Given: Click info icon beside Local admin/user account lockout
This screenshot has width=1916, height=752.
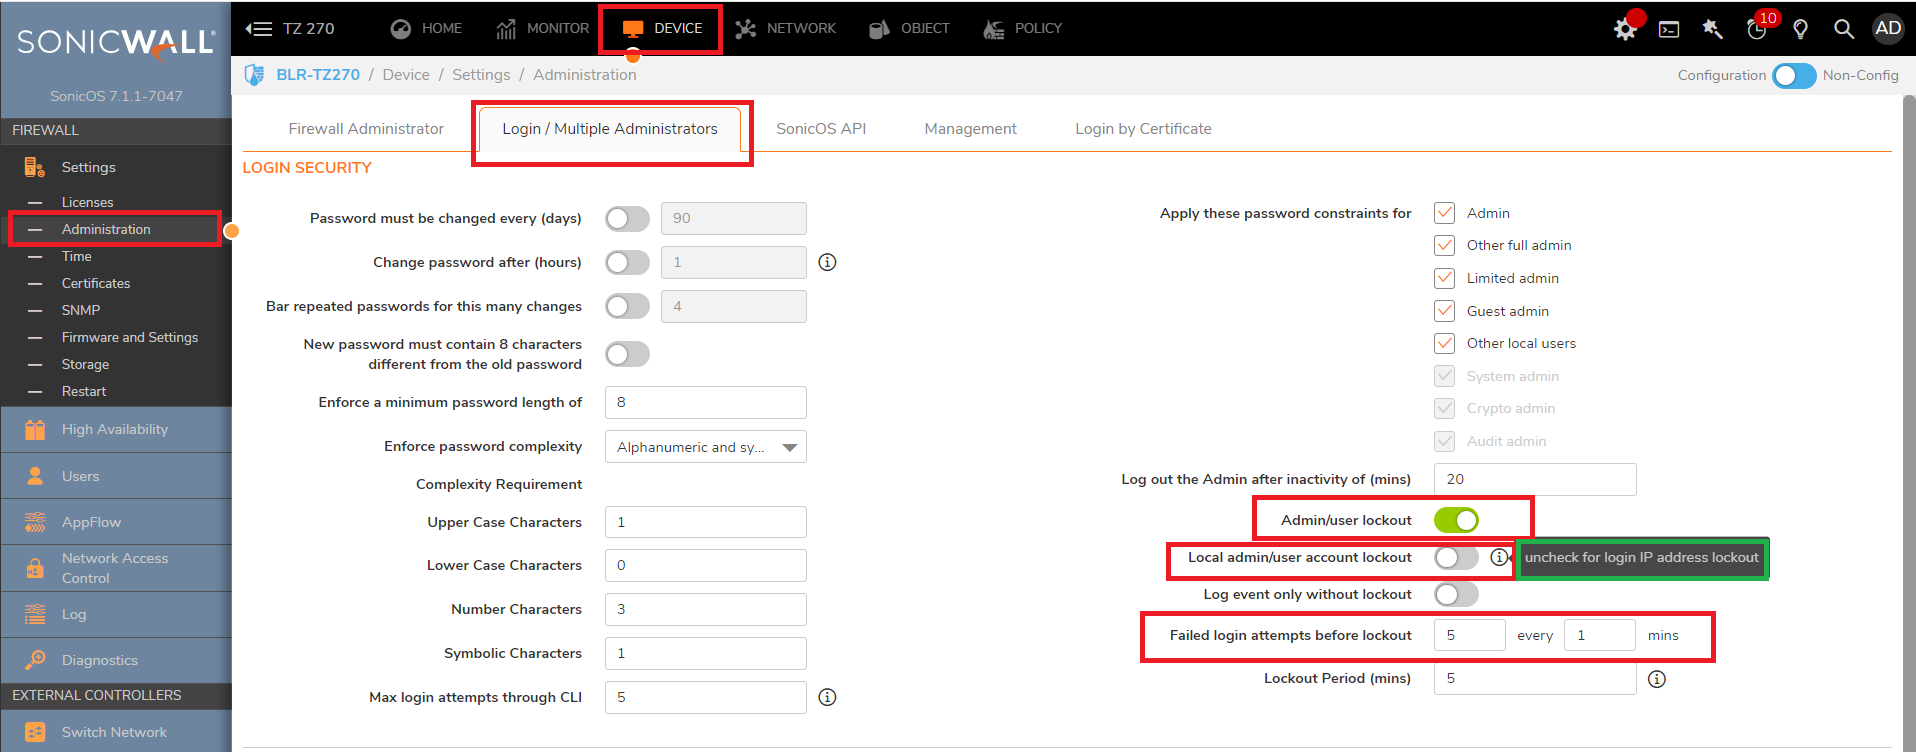Looking at the screenshot, I should pos(1498,557).
